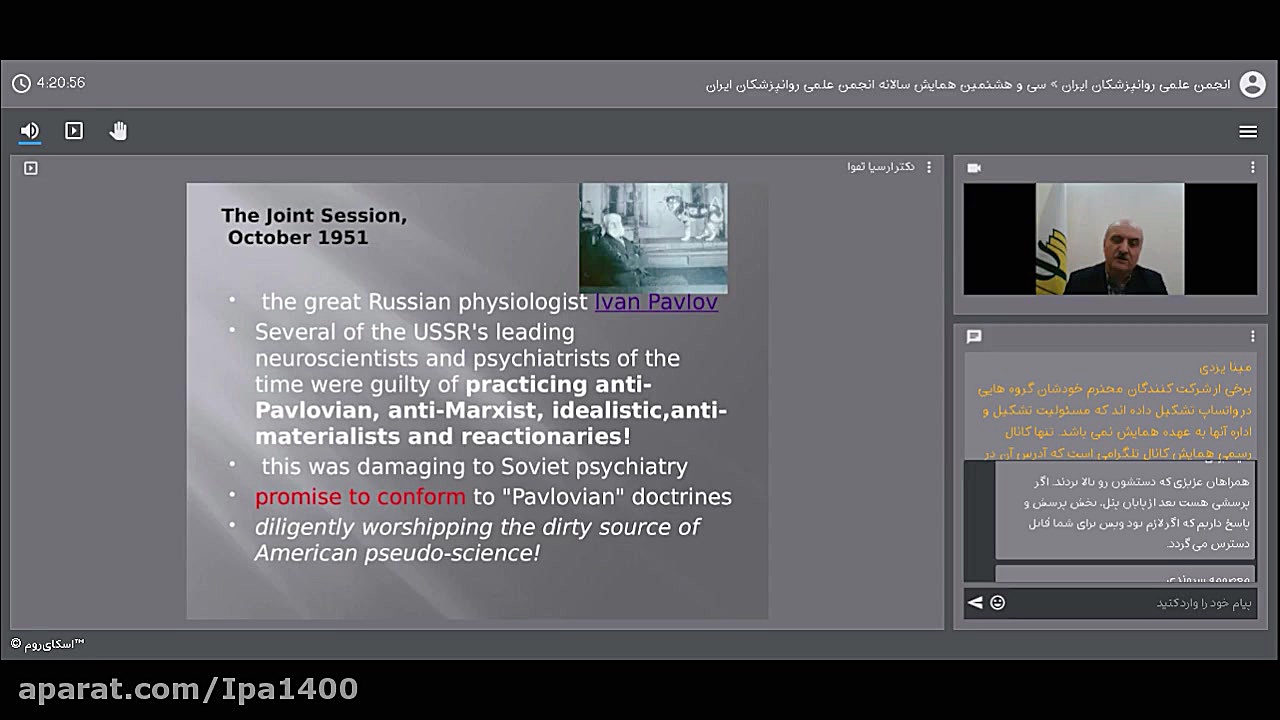The height and width of the screenshot is (720, 1280).
Task: Send the chat message with arrow icon
Action: point(975,602)
